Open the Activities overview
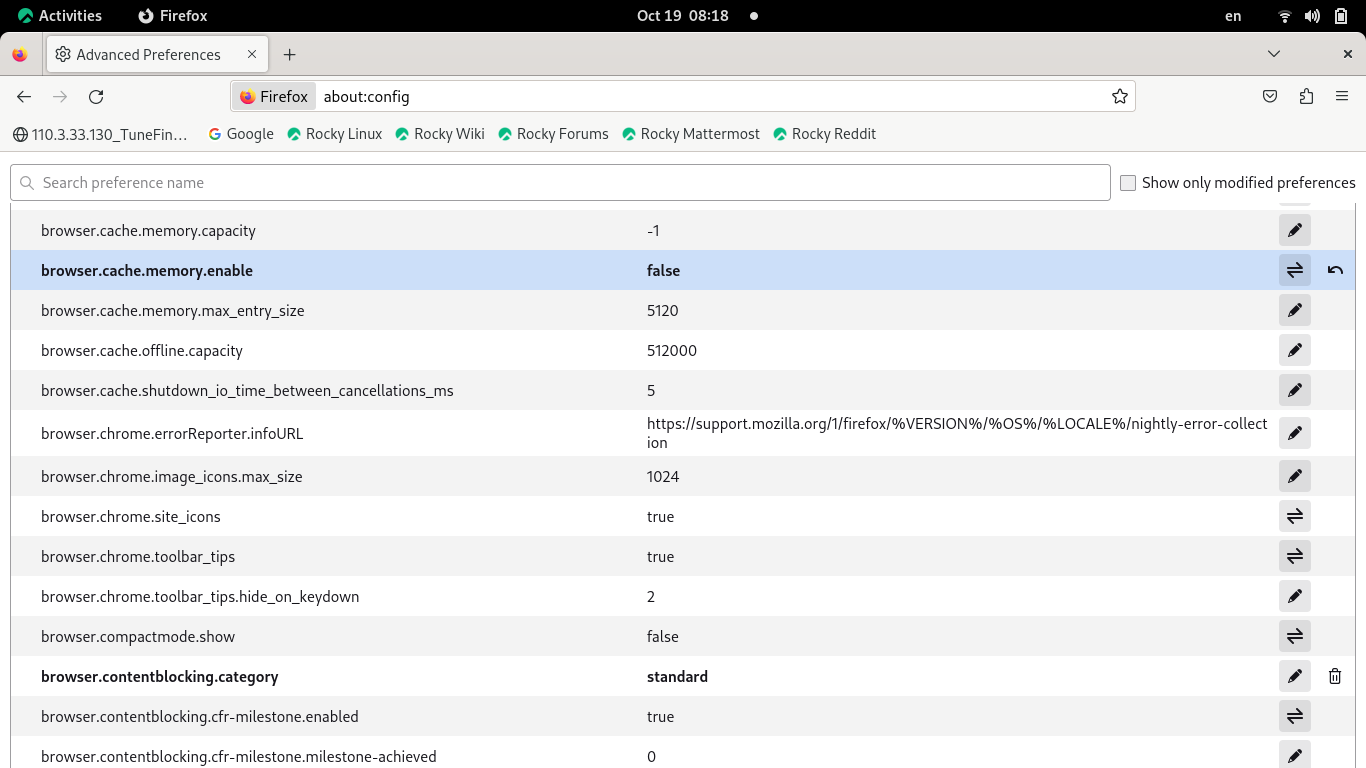Screen dimensions: 1366x768 [x=60, y=16]
